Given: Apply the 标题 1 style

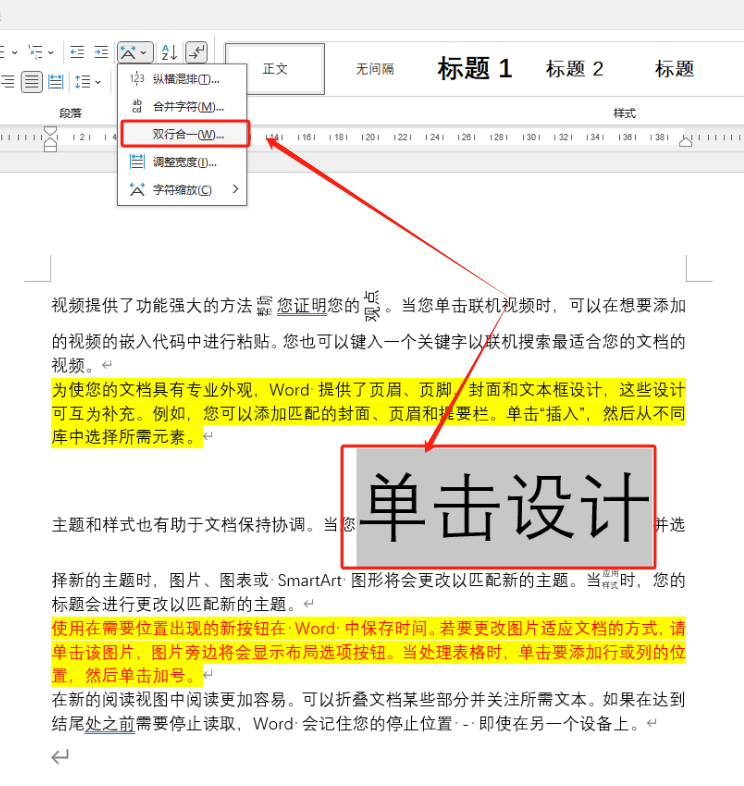Looking at the screenshot, I should point(475,69).
